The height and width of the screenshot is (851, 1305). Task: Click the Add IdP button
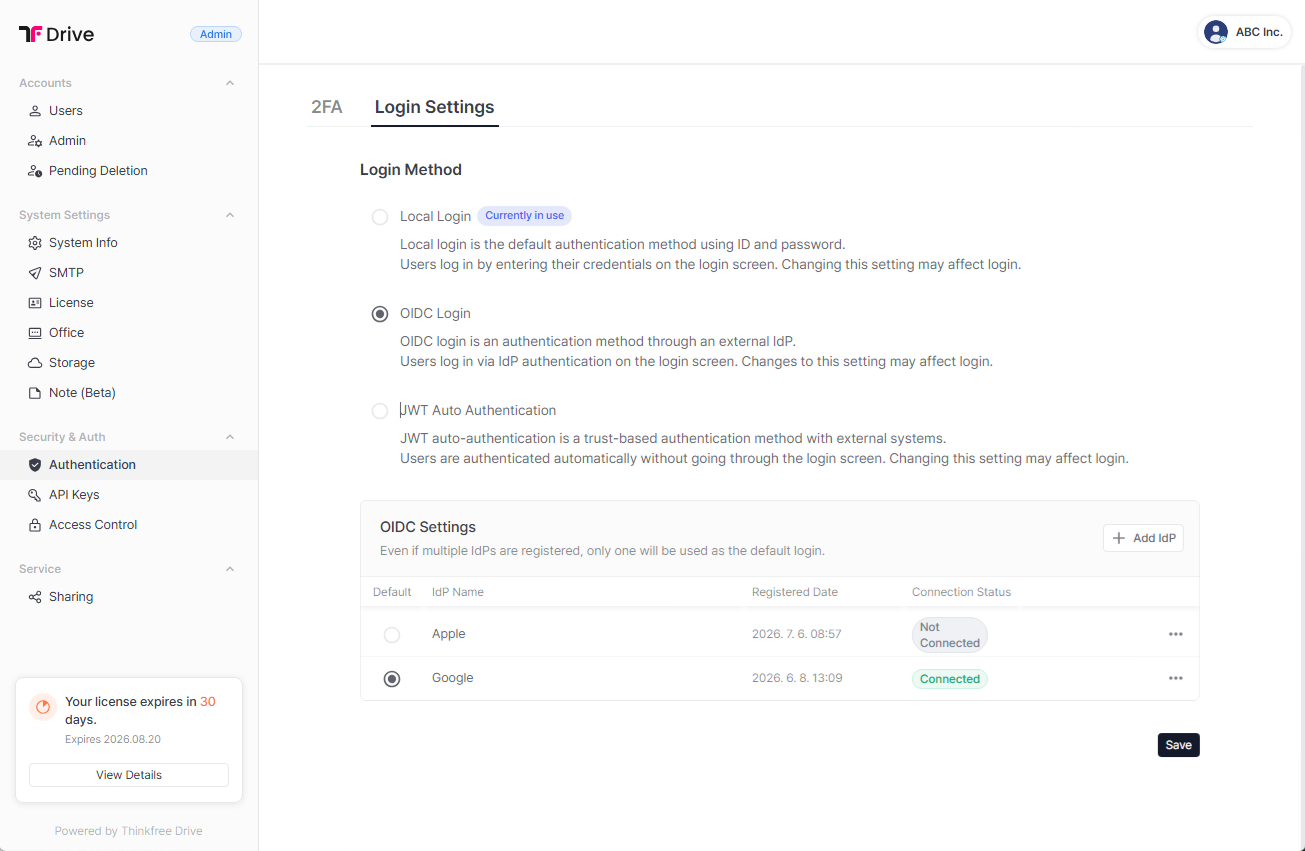click(1143, 538)
